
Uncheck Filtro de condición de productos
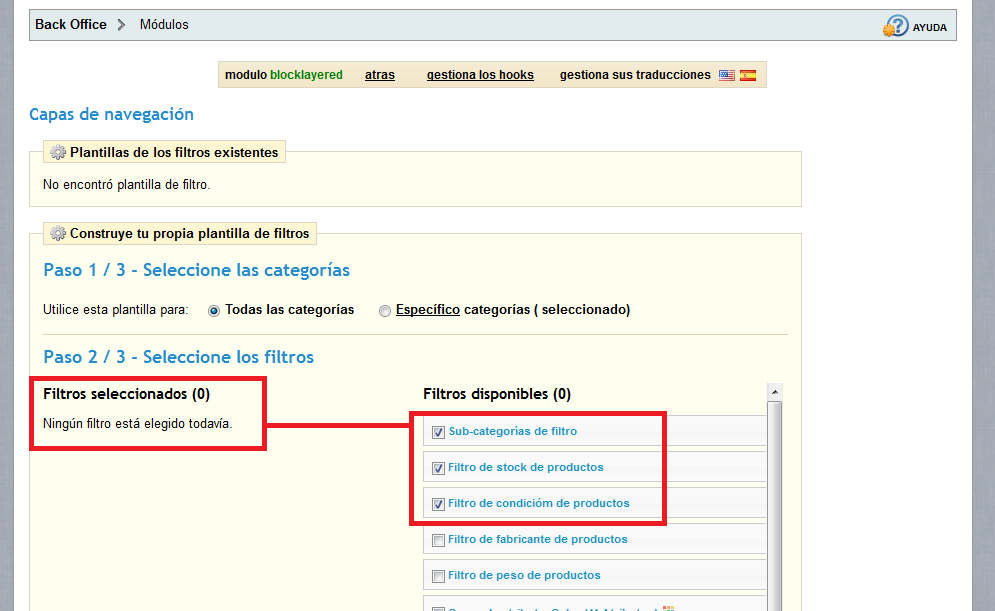438,504
